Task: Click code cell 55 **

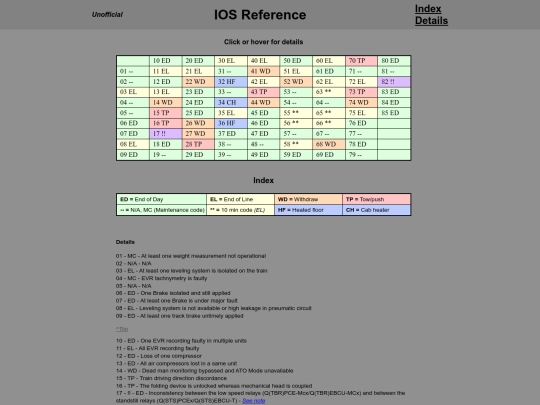Action: pos(296,113)
